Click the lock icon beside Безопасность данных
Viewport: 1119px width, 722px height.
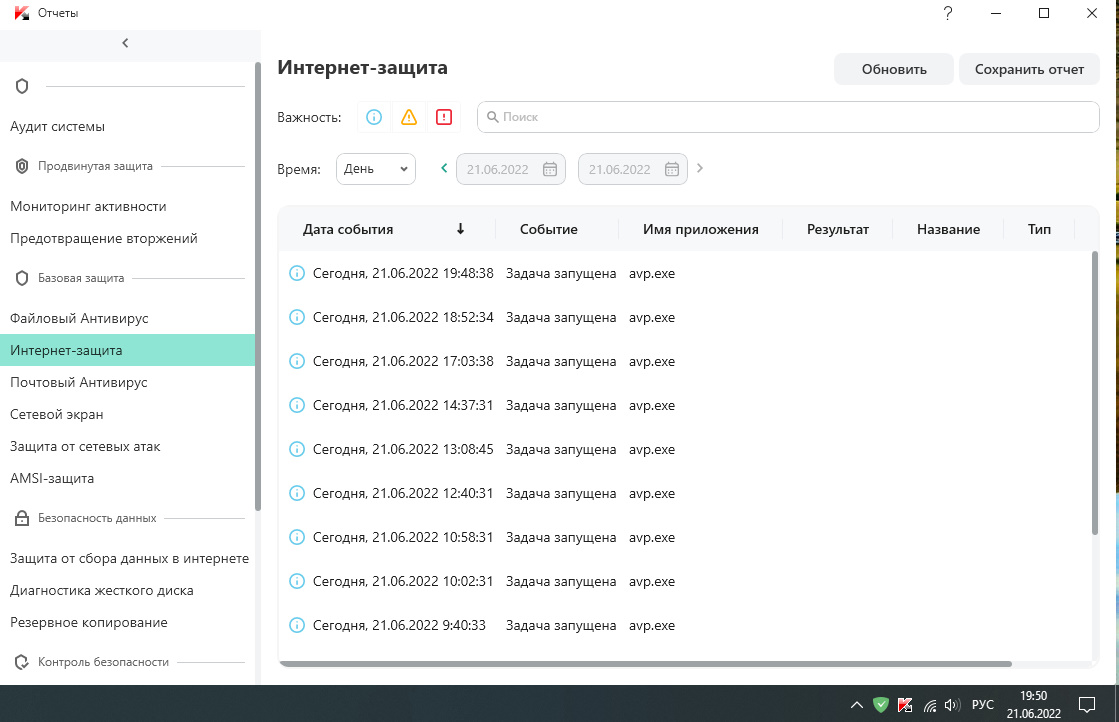pyautogui.click(x=22, y=518)
